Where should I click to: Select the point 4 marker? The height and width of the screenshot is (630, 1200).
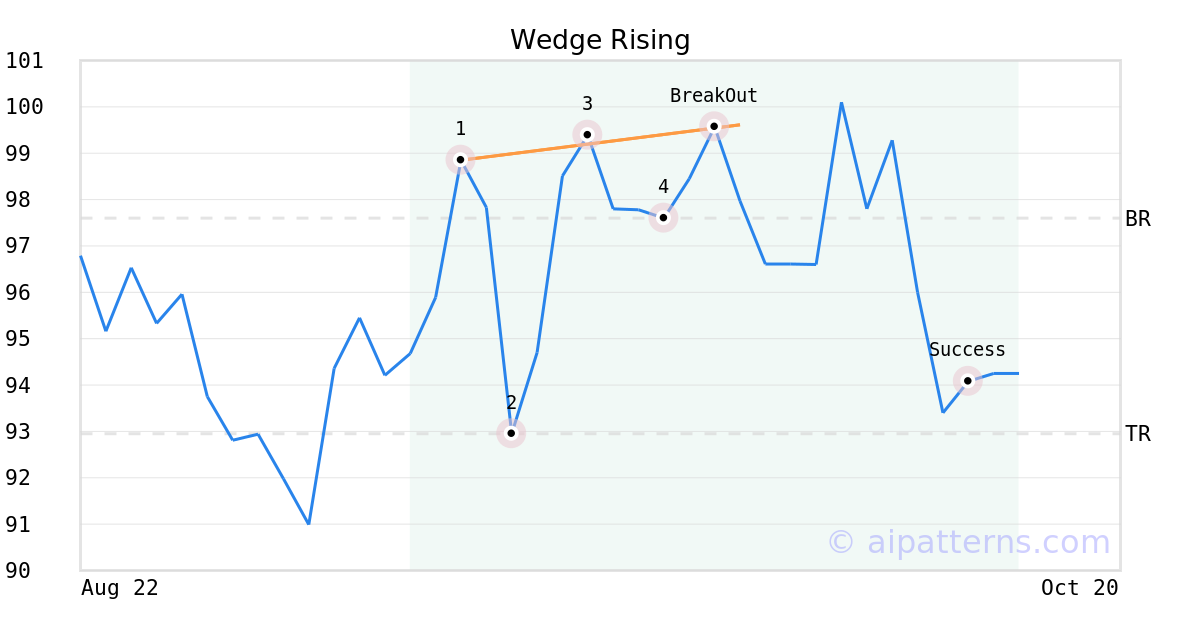[663, 217]
